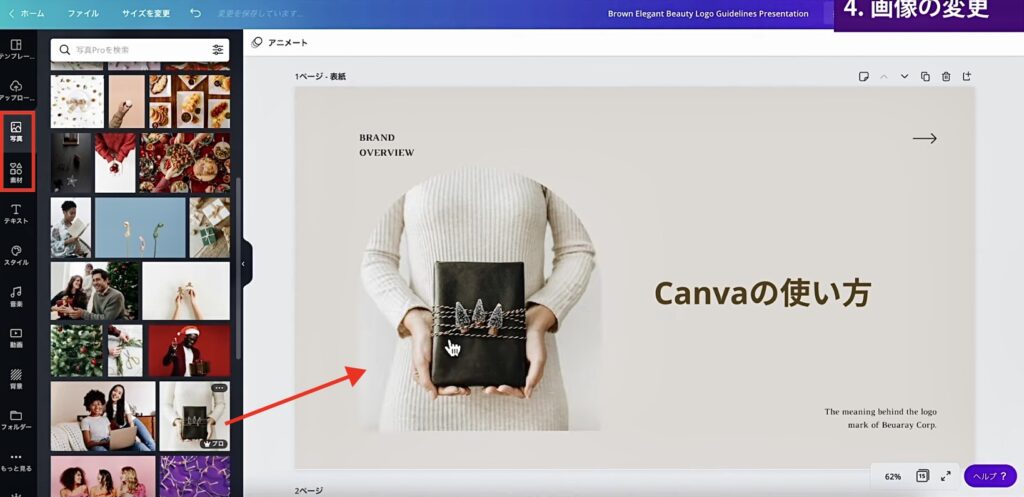Select the 素材 elements sidebar tab
Viewport: 1024px width, 497px height.
pyautogui.click(x=16, y=172)
